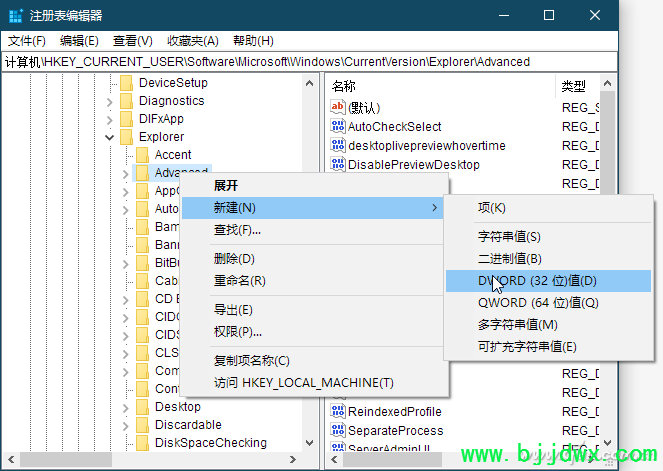Image resolution: width=663 pixels, height=471 pixels.
Task: Select the ReindexedProfile value name
Action: pyautogui.click(x=395, y=411)
